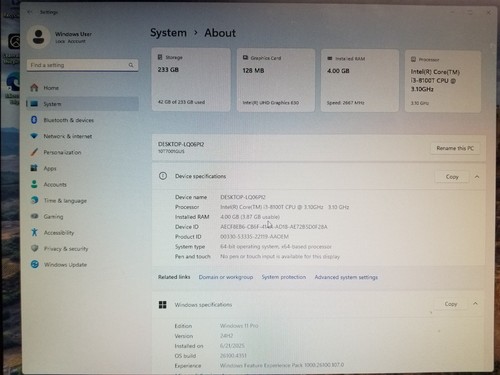The width and height of the screenshot is (500, 375).
Task: Open Accounts settings in sidebar
Action: pos(82,184)
